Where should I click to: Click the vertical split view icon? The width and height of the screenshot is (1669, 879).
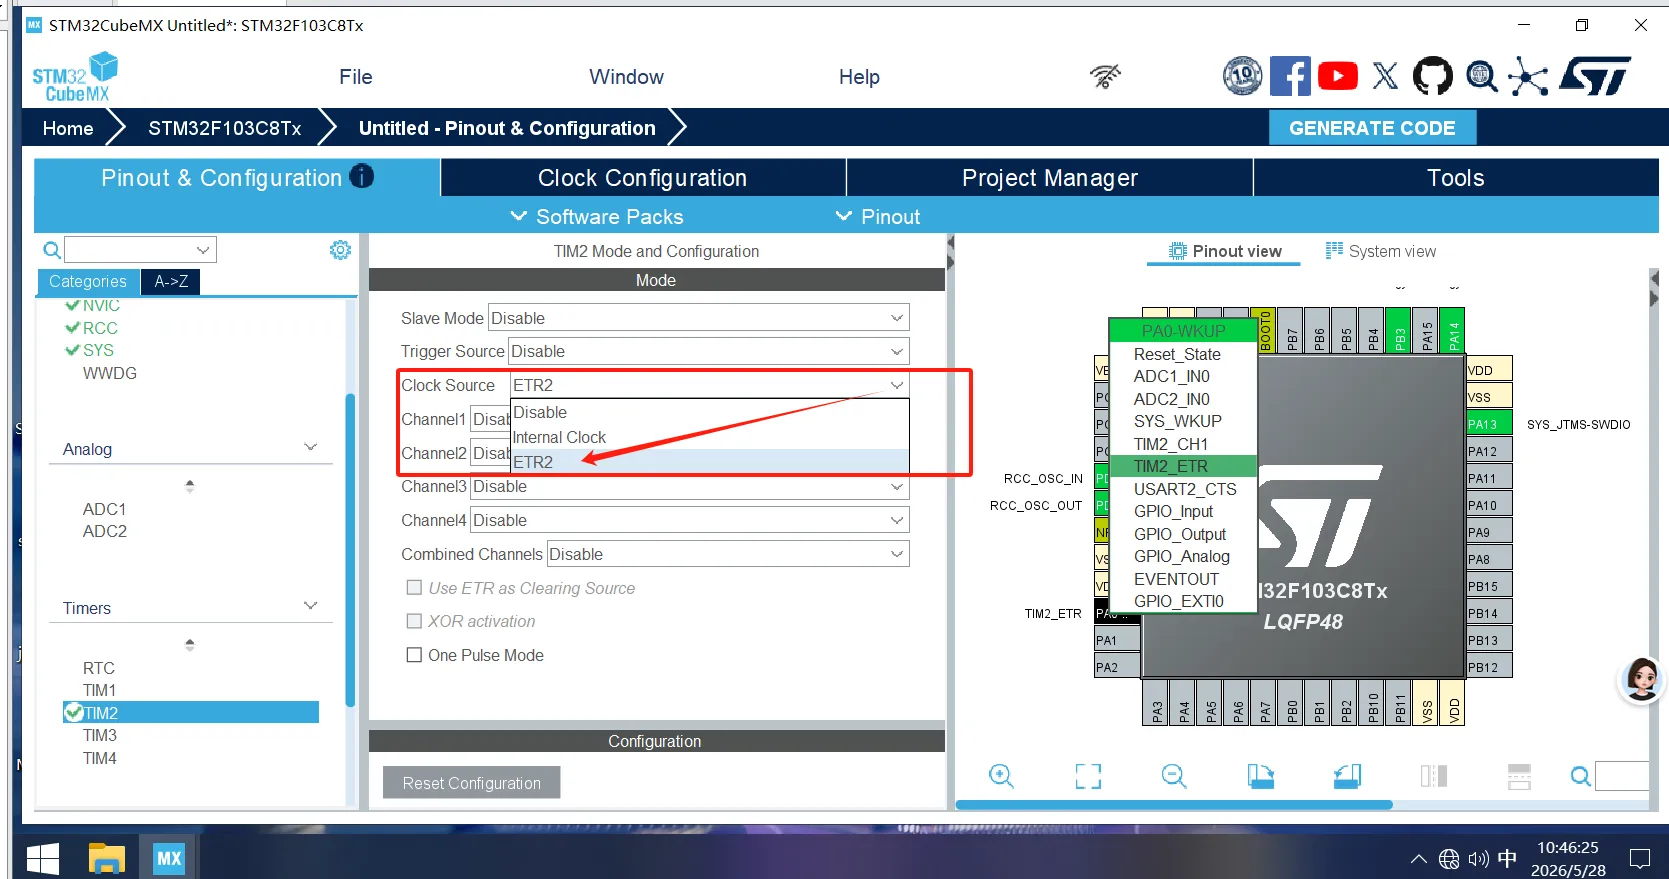(1434, 776)
